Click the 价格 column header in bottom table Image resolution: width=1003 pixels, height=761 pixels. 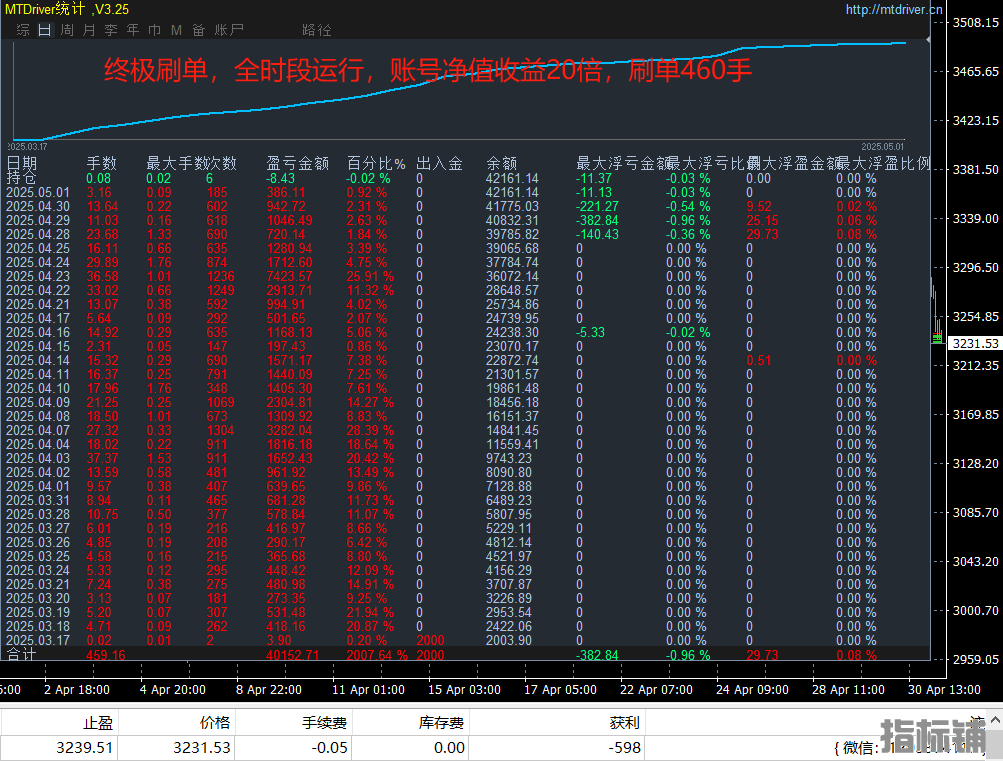pos(215,723)
